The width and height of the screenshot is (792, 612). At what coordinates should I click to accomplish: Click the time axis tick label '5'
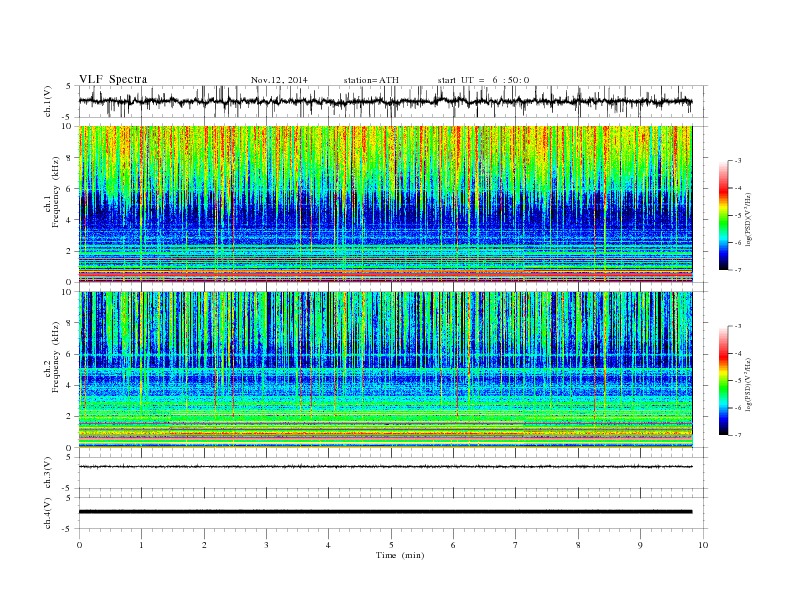391,545
